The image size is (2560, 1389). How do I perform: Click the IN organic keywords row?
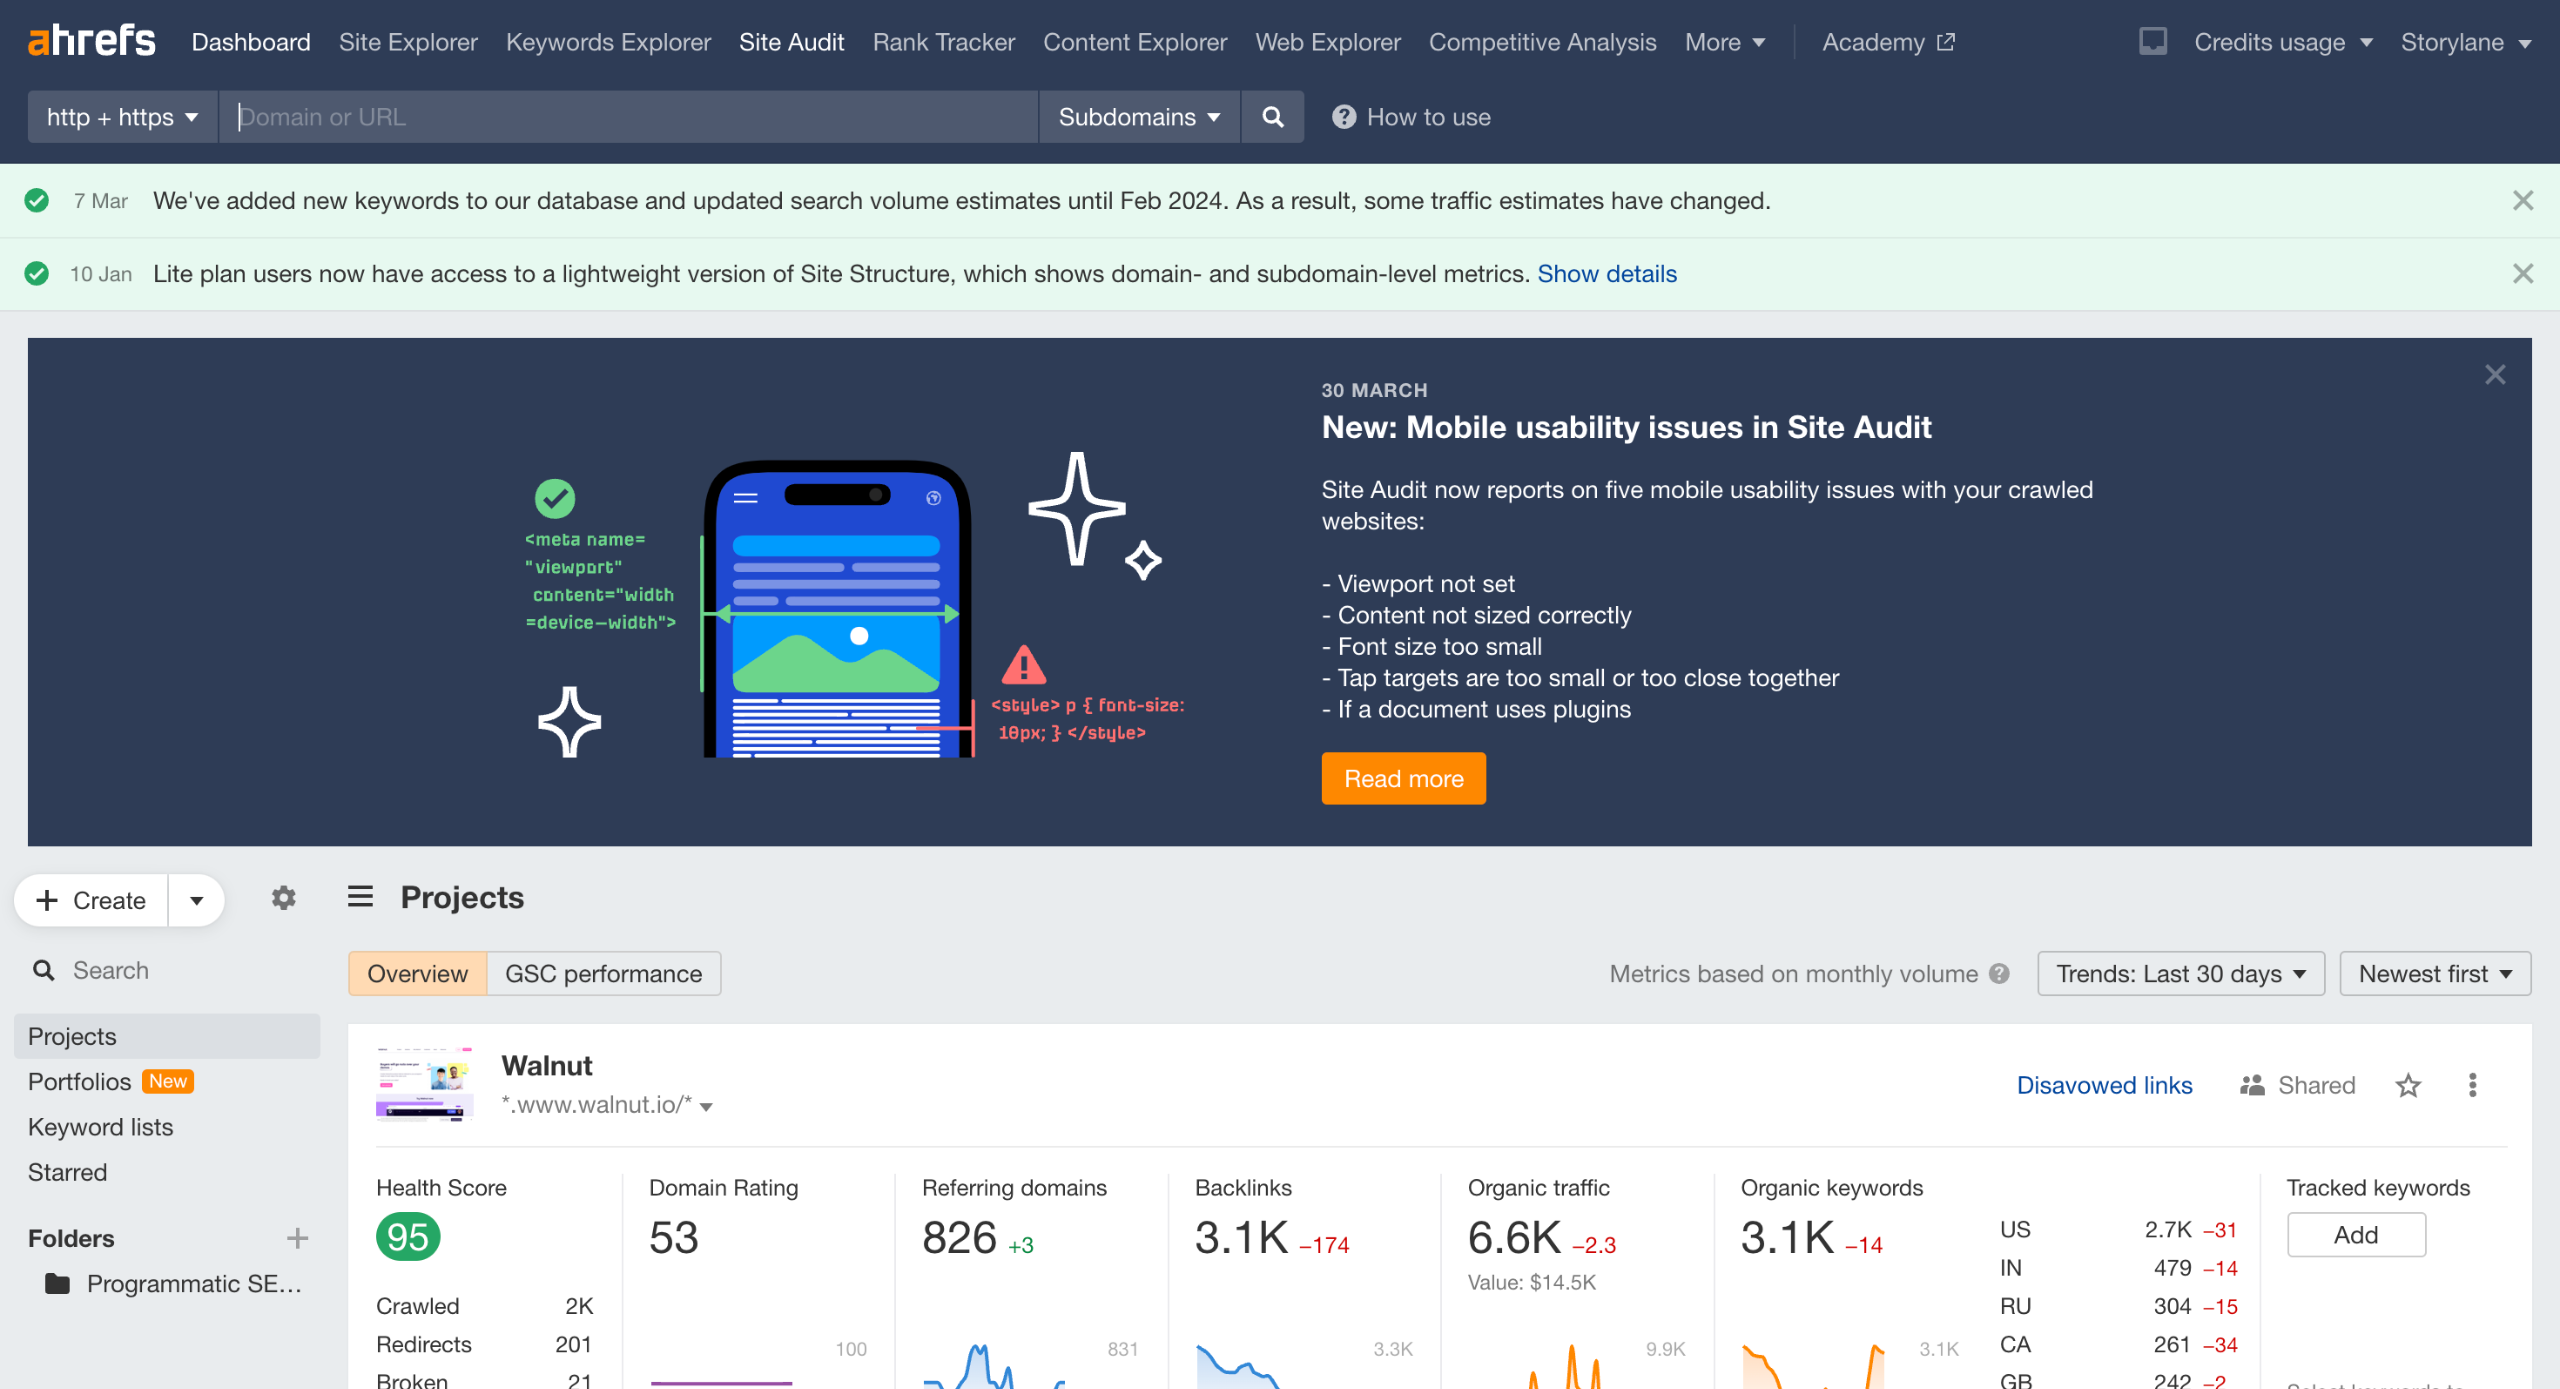pos(2118,1268)
